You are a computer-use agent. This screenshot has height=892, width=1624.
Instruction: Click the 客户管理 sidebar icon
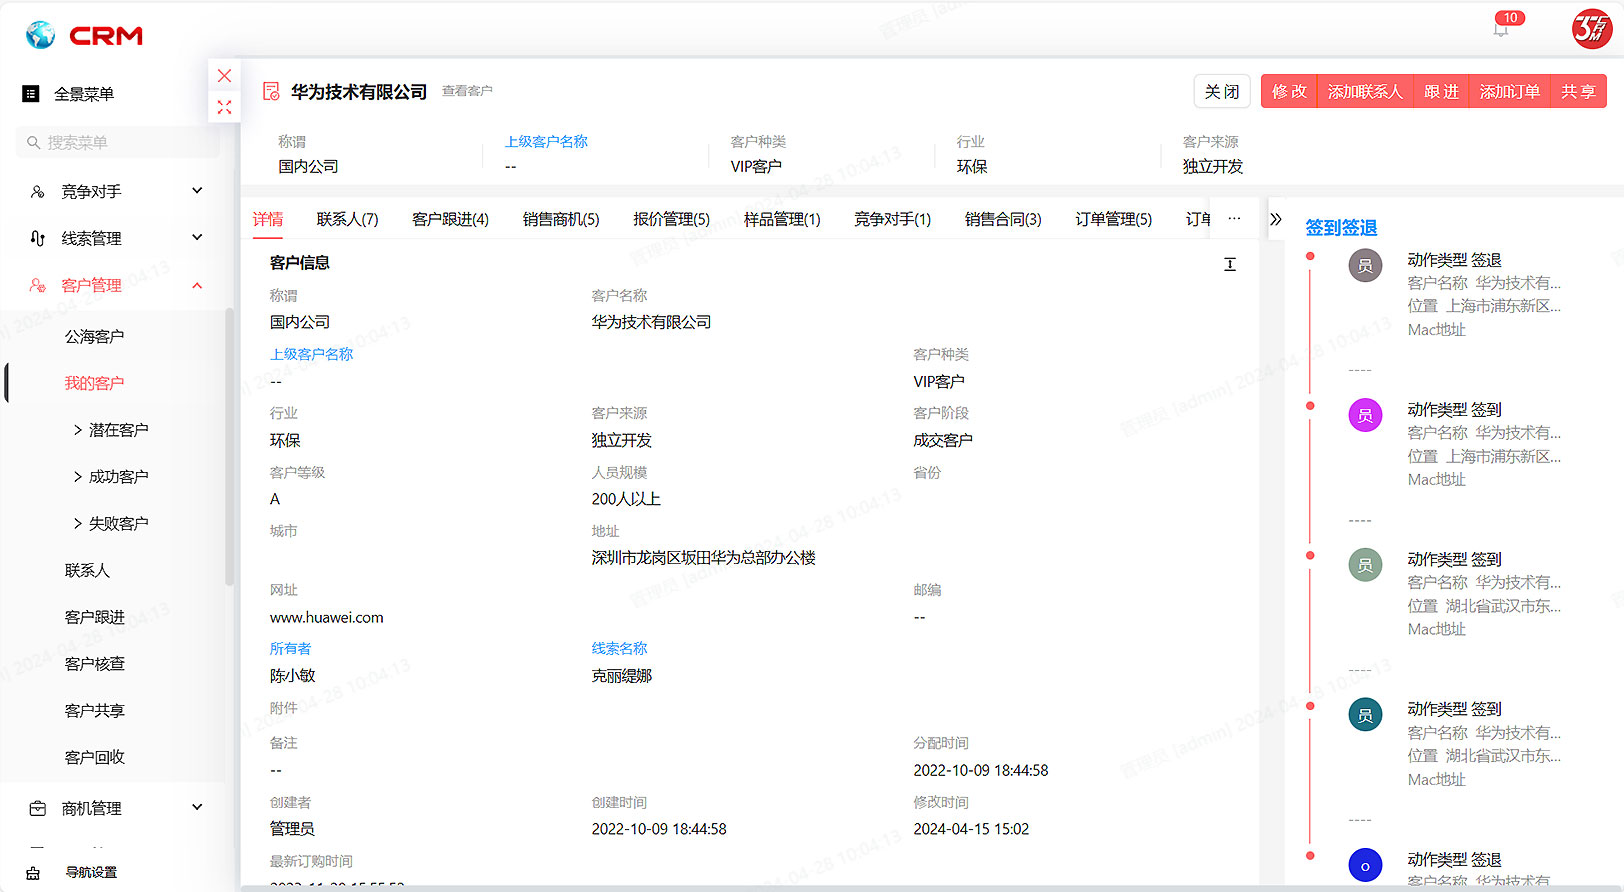point(37,285)
